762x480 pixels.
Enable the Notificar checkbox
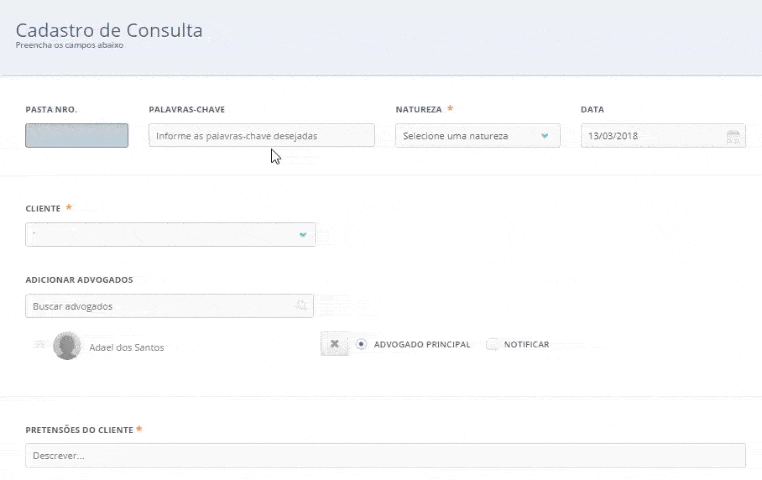coord(492,344)
